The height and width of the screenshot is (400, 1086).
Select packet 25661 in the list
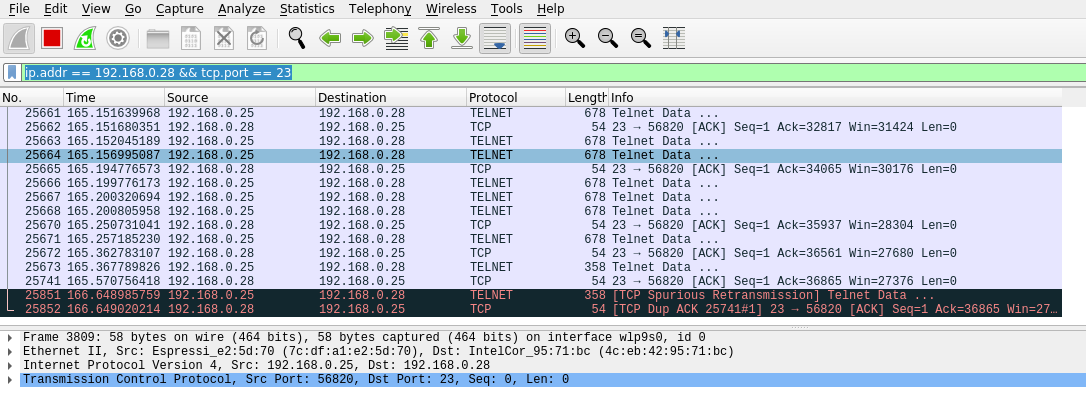[531, 113]
